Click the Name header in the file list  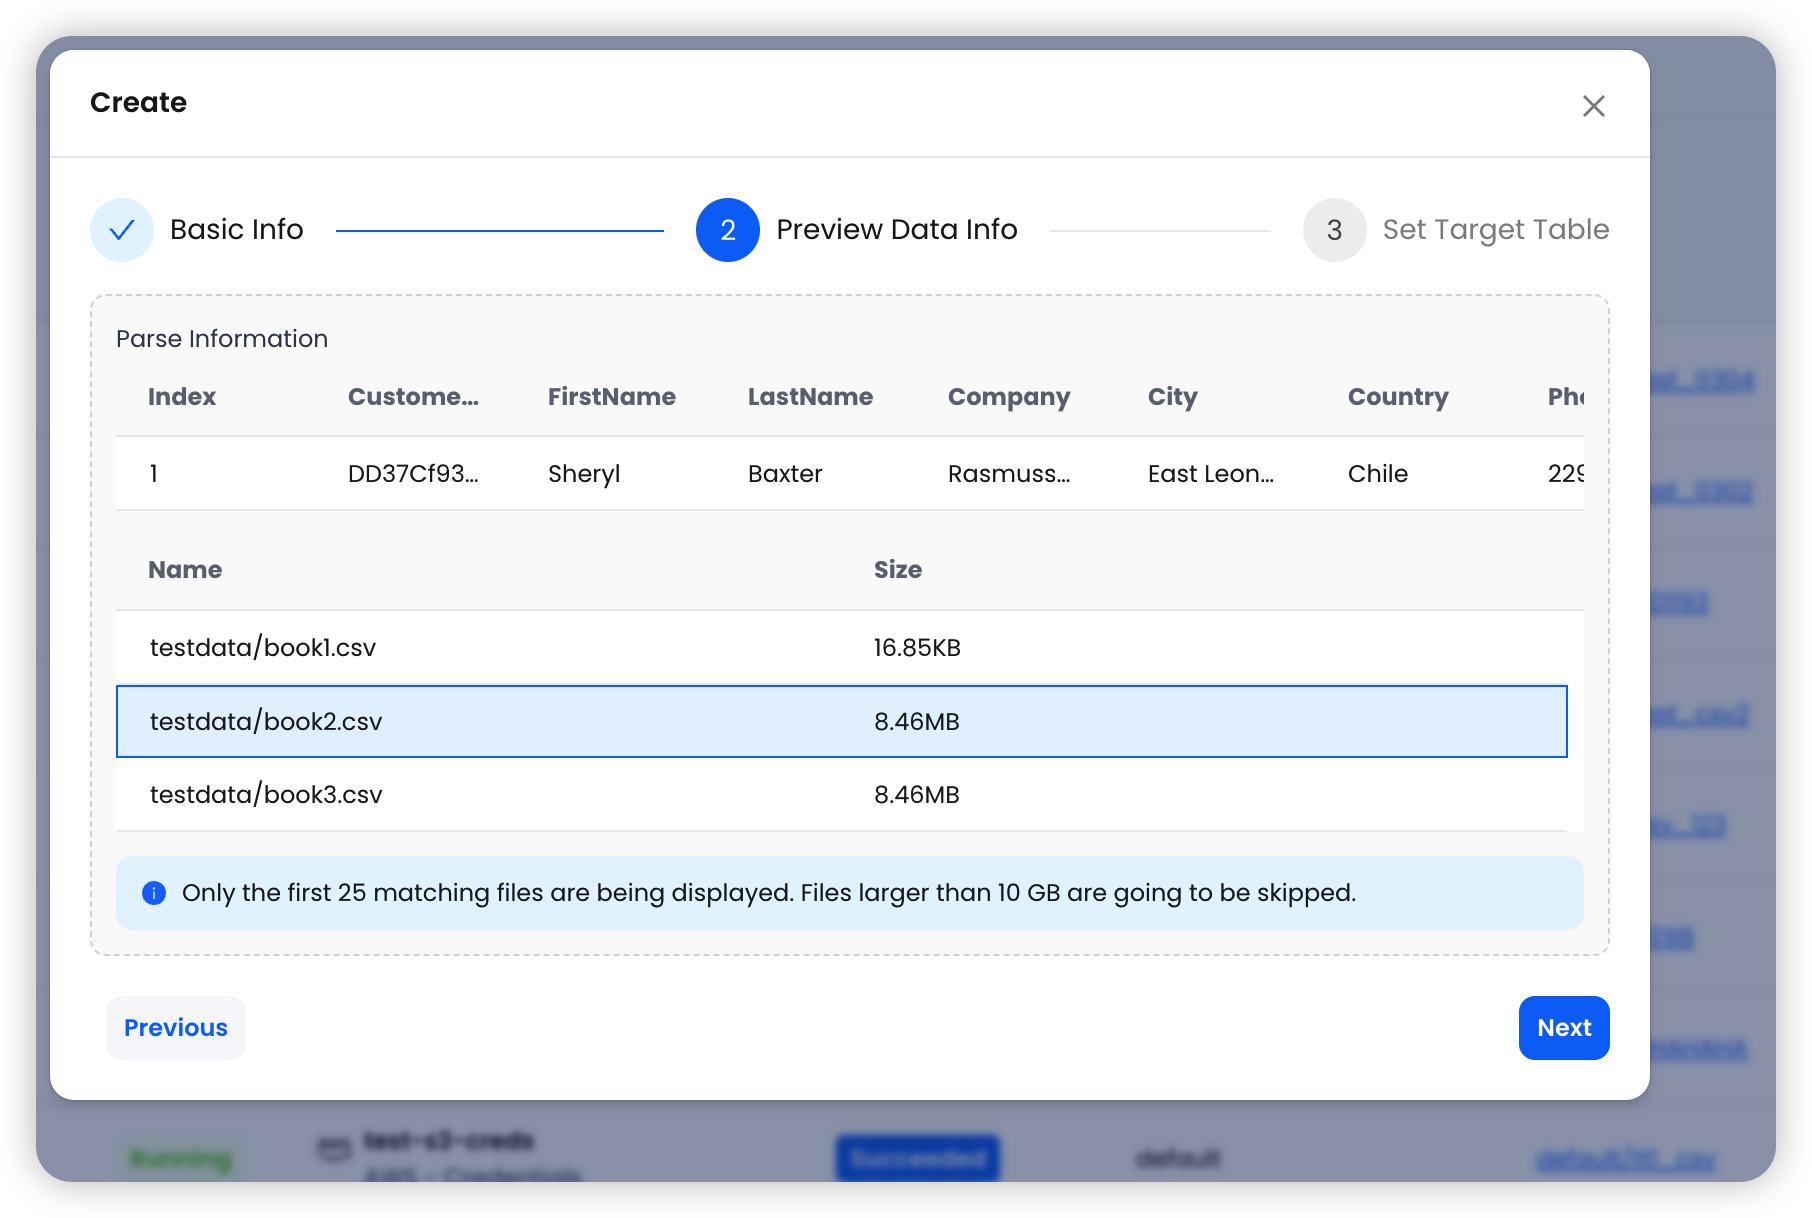click(185, 570)
